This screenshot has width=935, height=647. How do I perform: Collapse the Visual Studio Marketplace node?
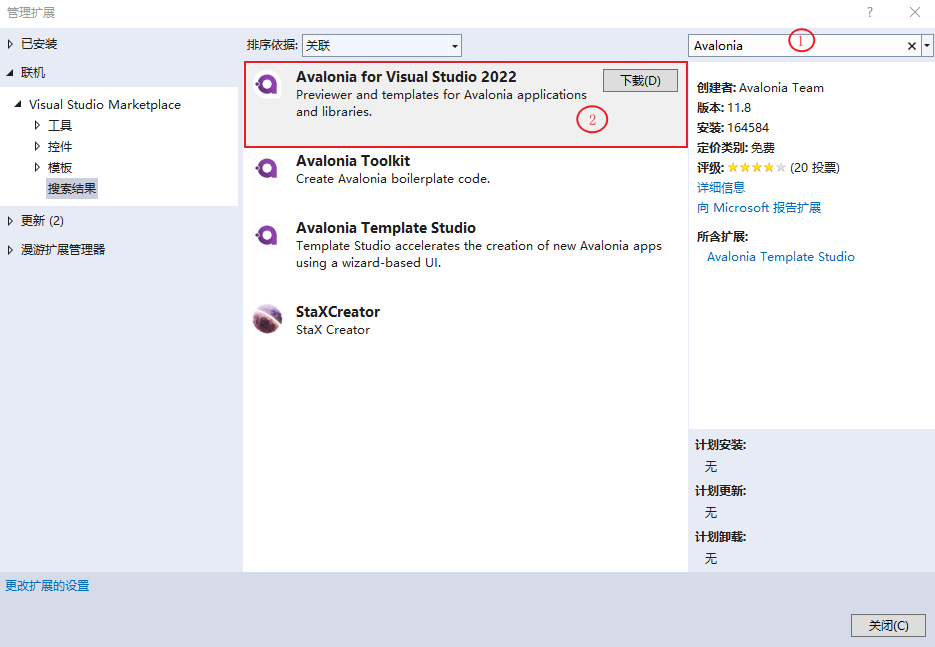point(18,104)
